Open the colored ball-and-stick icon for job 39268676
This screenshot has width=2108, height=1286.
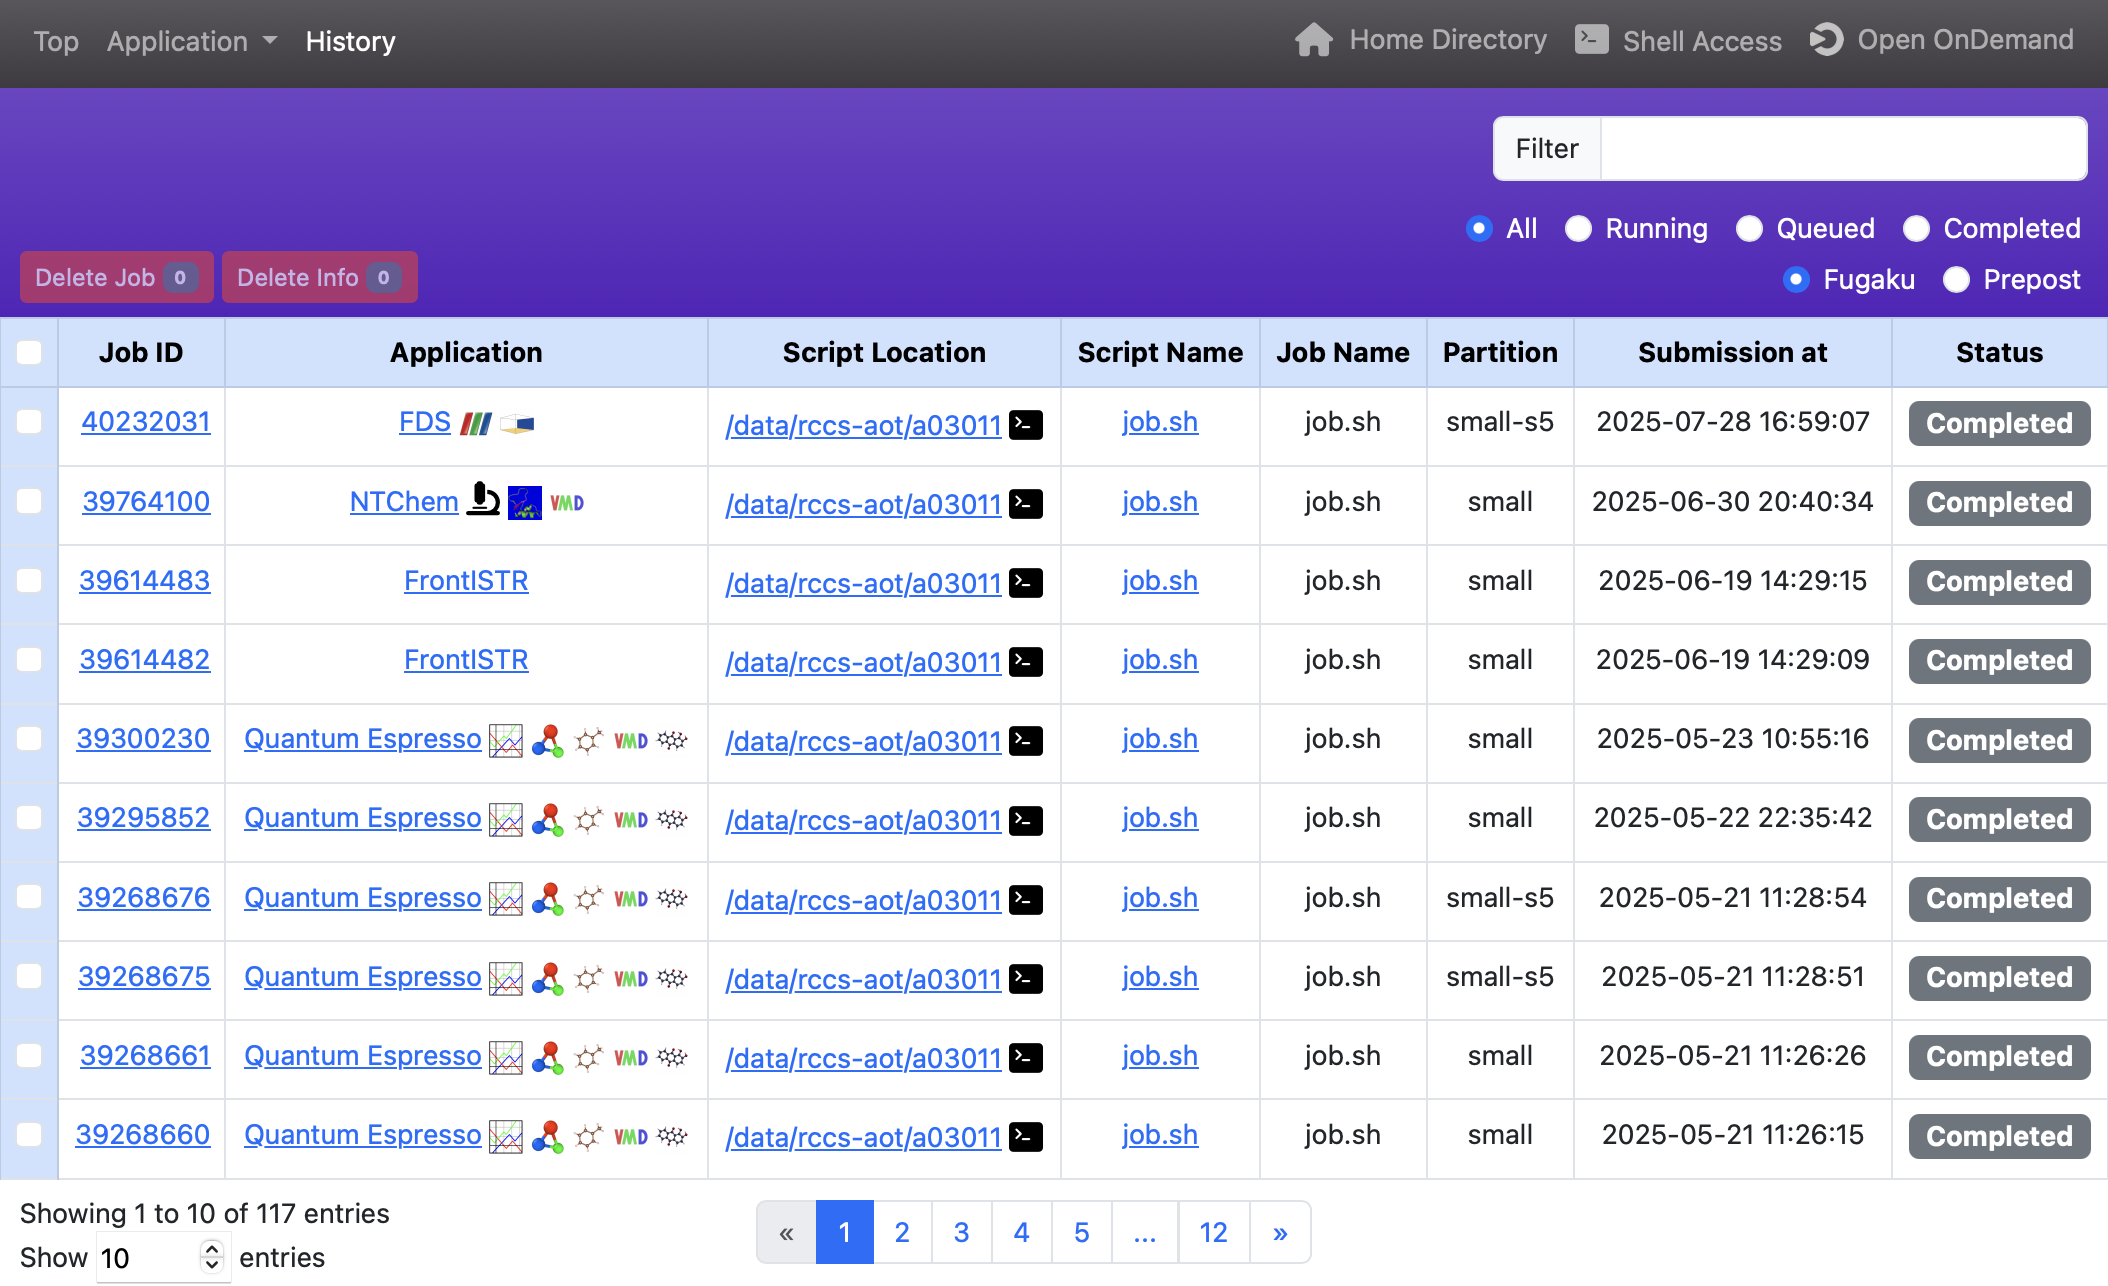(547, 899)
